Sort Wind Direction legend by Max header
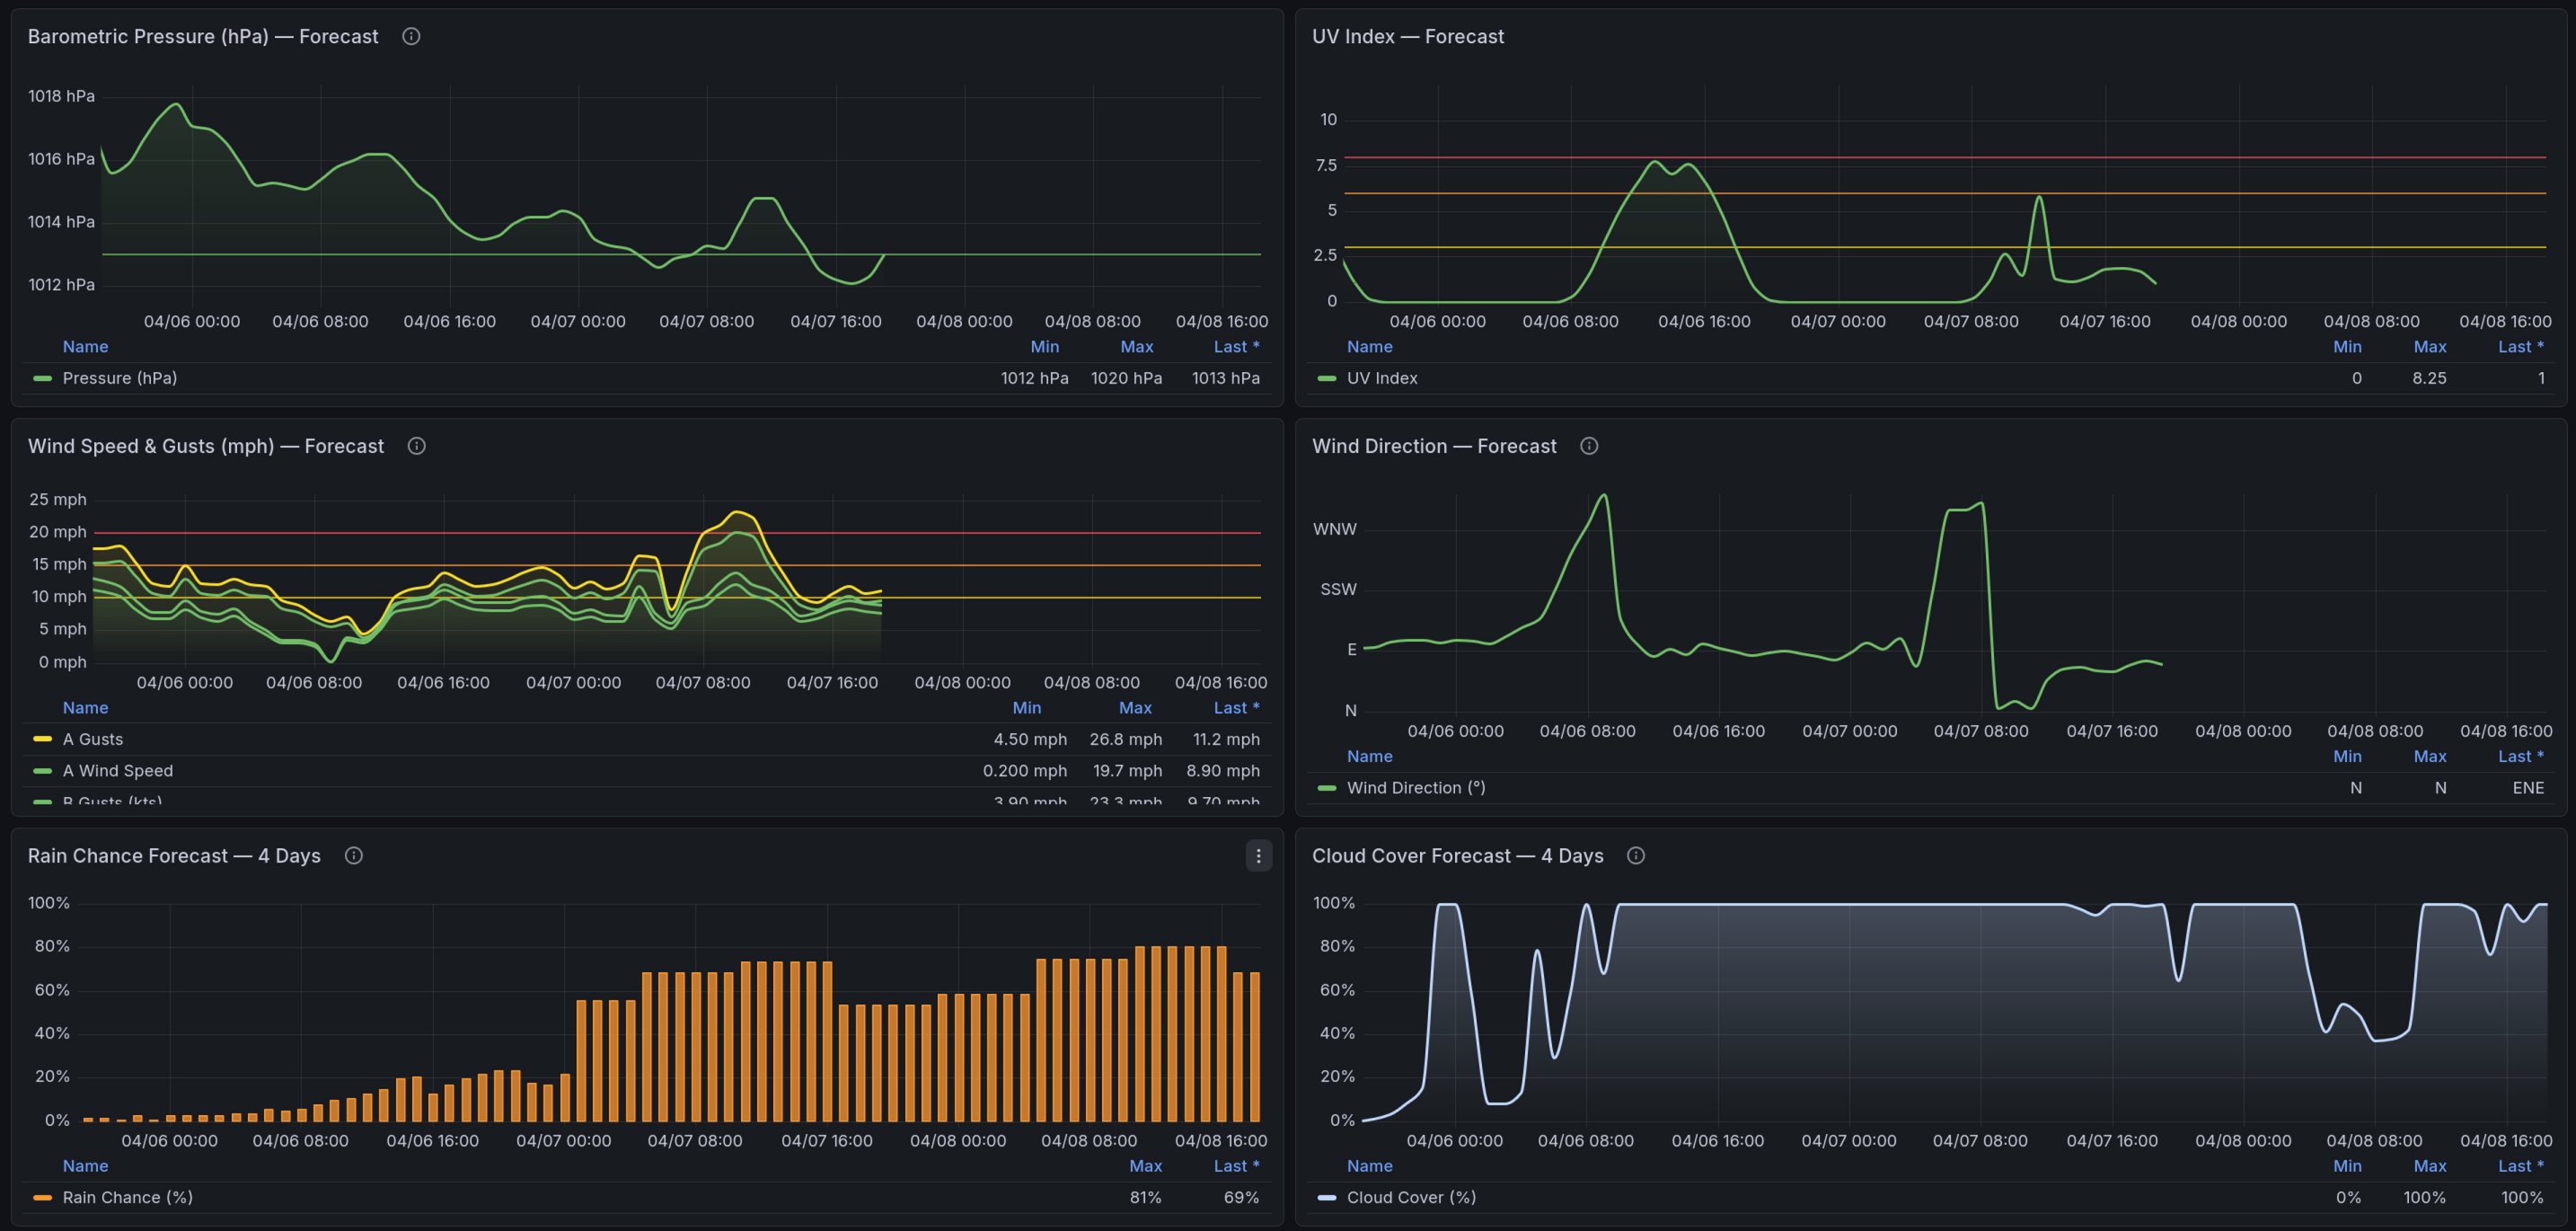The image size is (2576, 1231). (x=2429, y=757)
